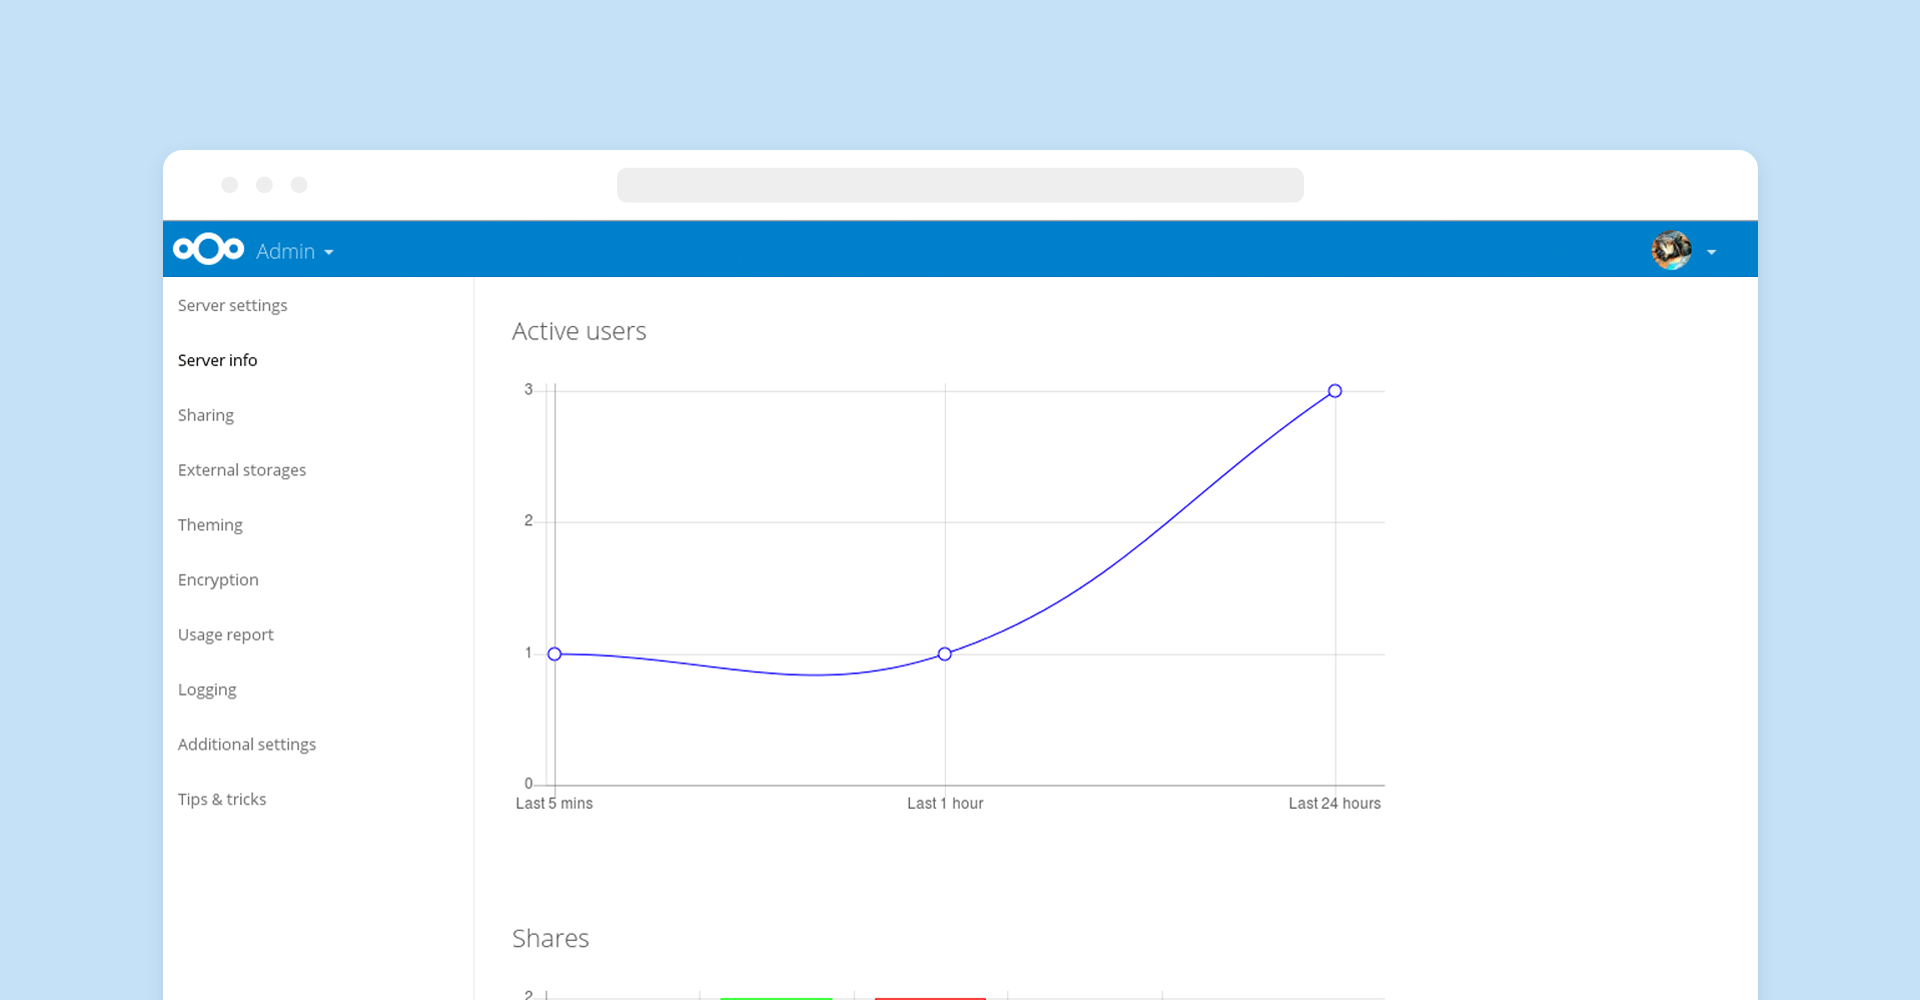Open External storages settings
Viewport: 1920px width, 1000px height.
(241, 470)
